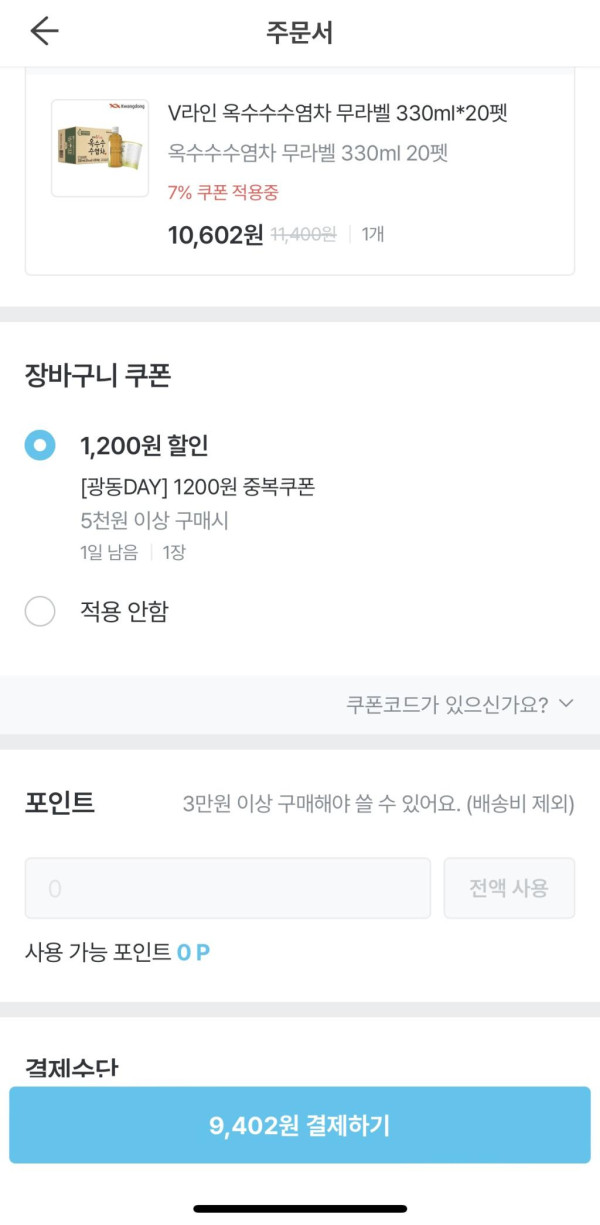This screenshot has height=1225, width=600.
Task: Click the 장바구니 쿠폰 section heading
Action: 98,376
